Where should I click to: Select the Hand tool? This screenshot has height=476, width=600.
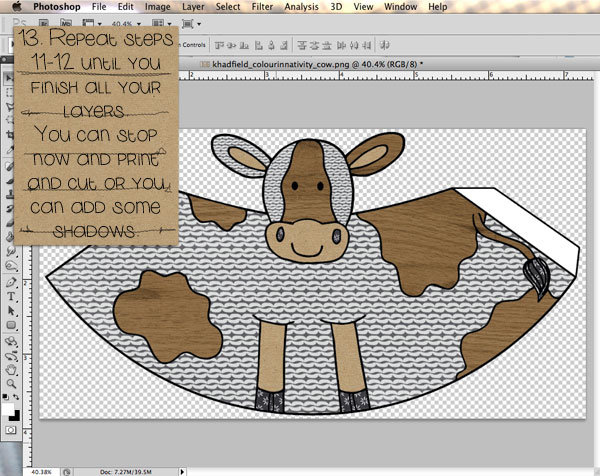11,370
